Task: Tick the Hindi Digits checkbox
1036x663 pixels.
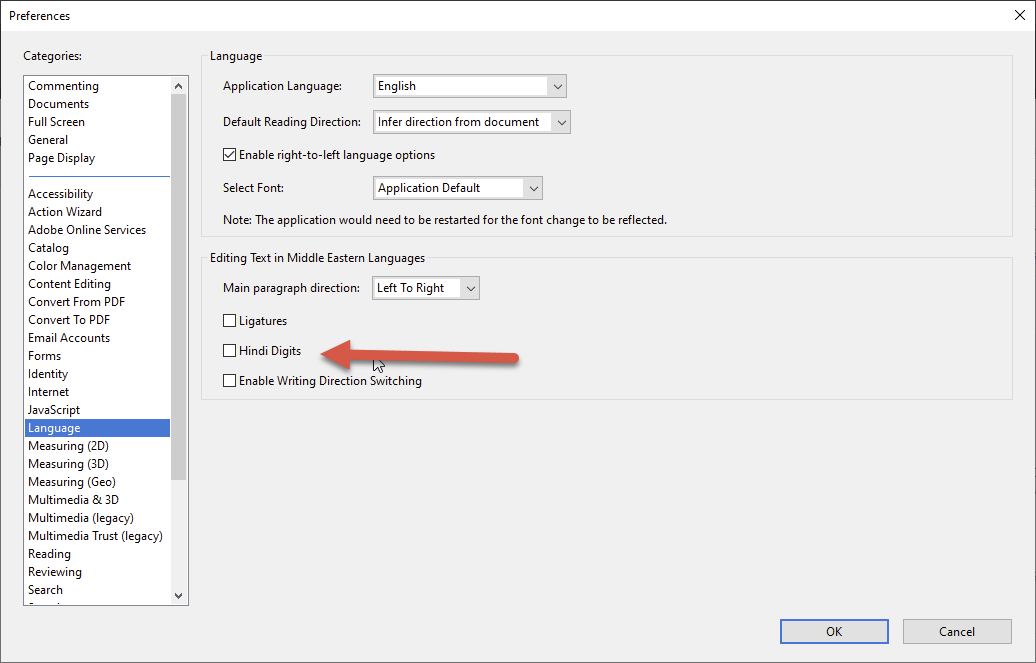Action: click(230, 351)
